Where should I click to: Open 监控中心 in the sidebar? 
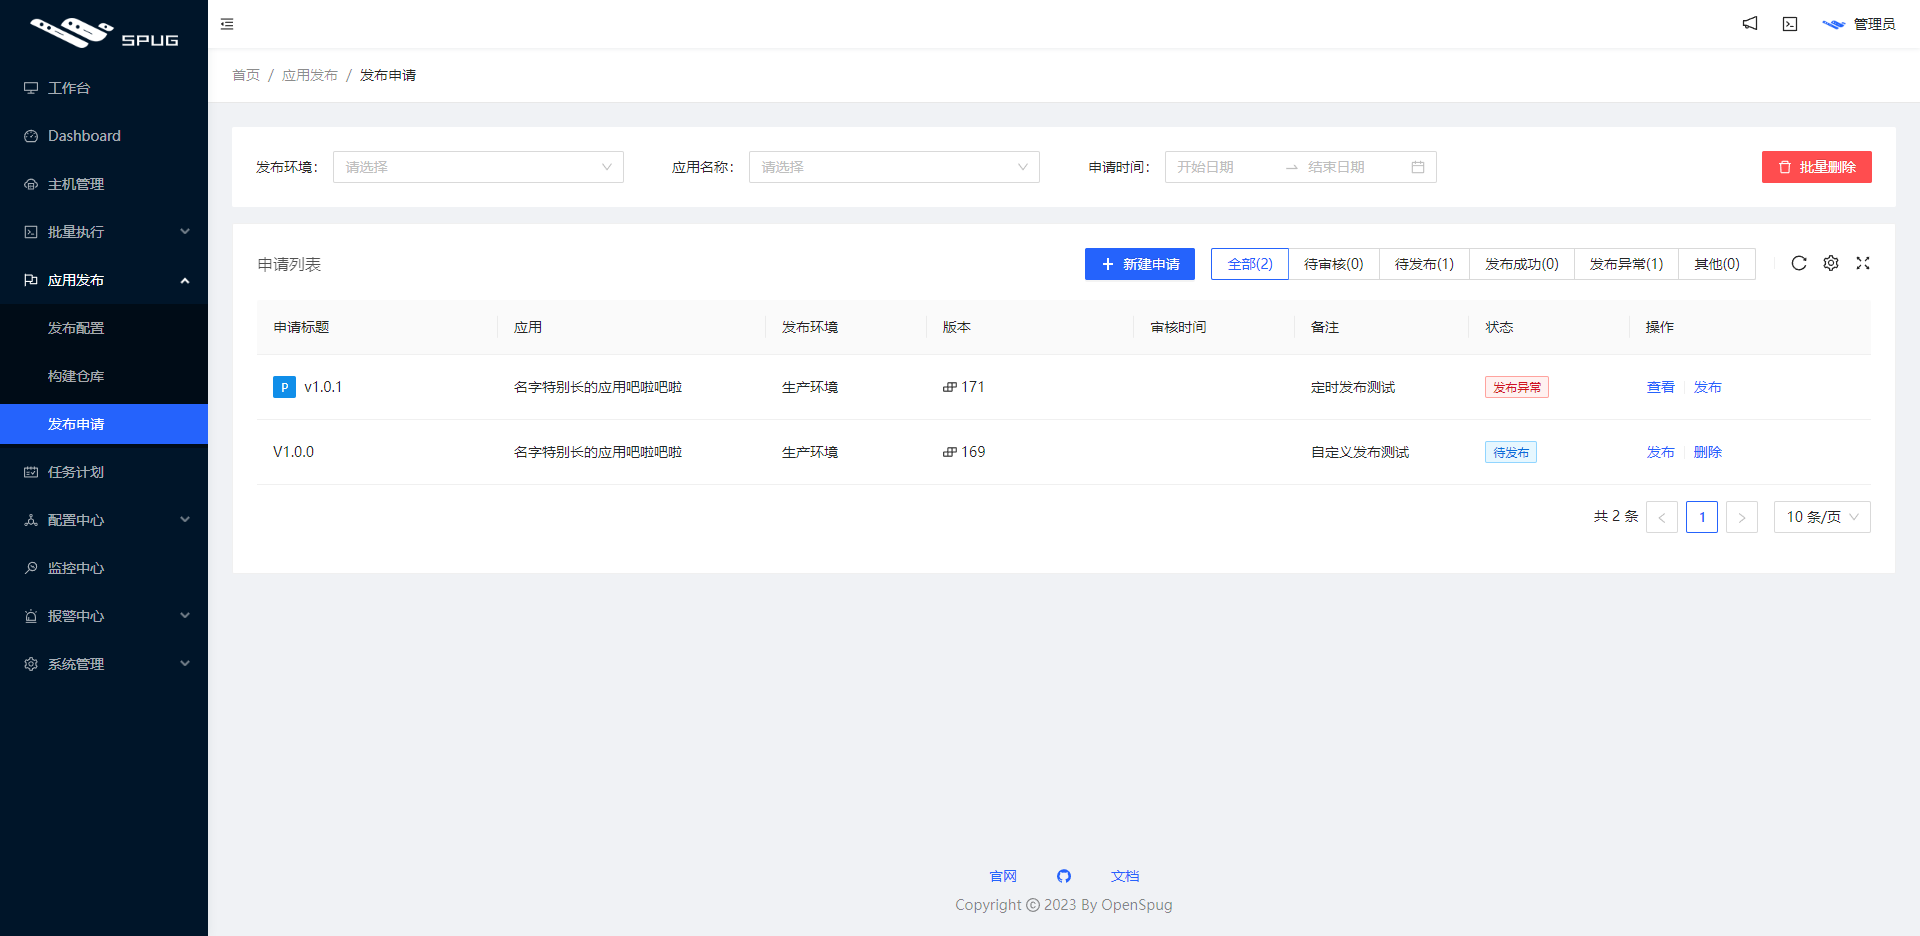104,568
